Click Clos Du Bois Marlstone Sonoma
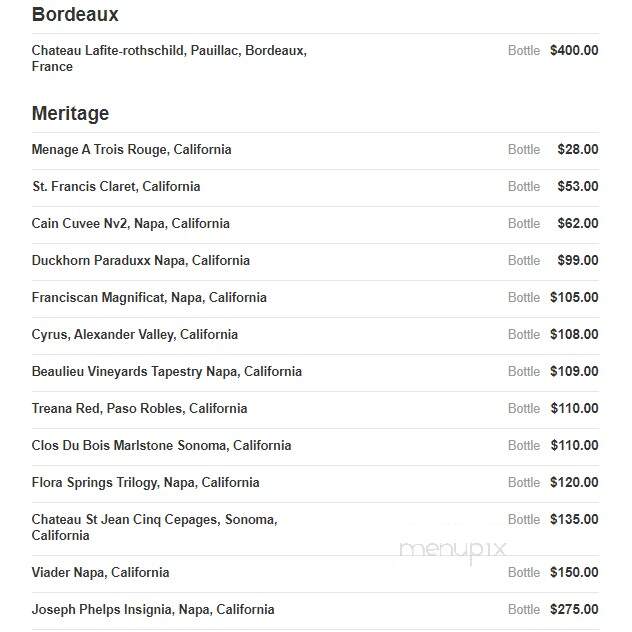Screen dimensions: 632x632 161,446
